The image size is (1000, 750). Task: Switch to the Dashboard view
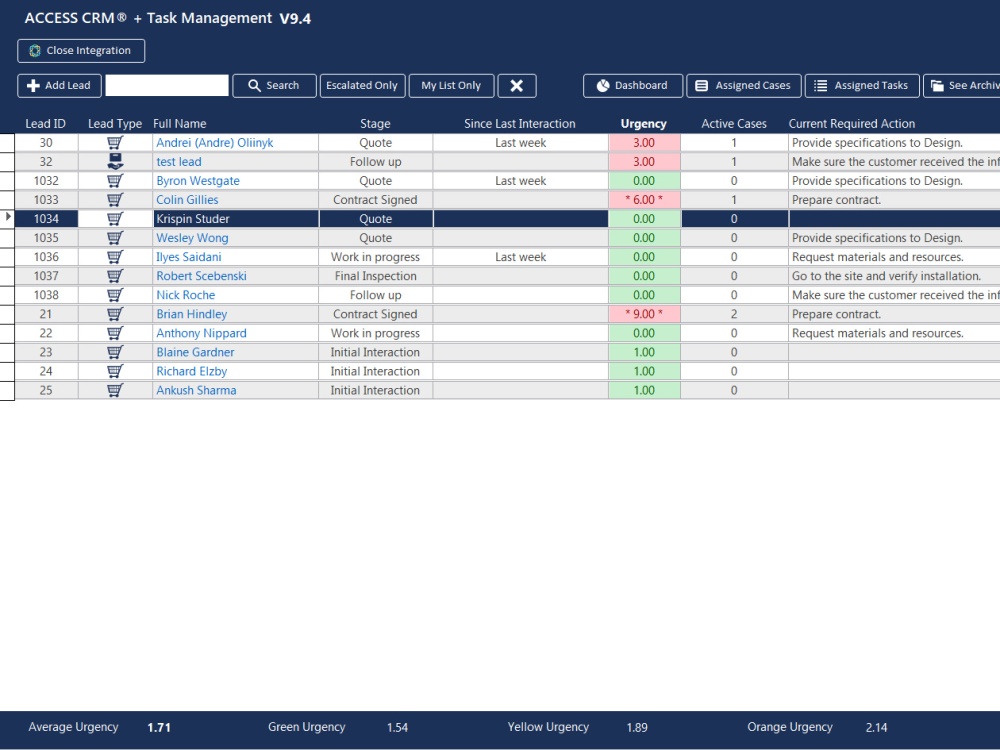(632, 85)
